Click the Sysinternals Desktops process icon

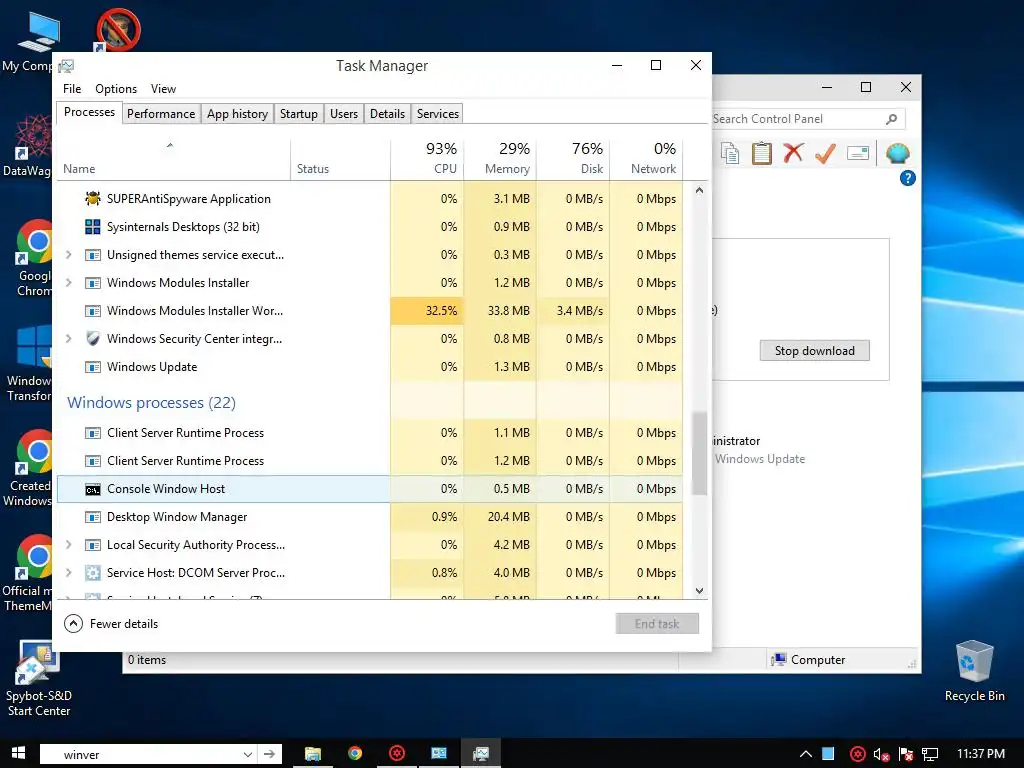[x=93, y=227]
